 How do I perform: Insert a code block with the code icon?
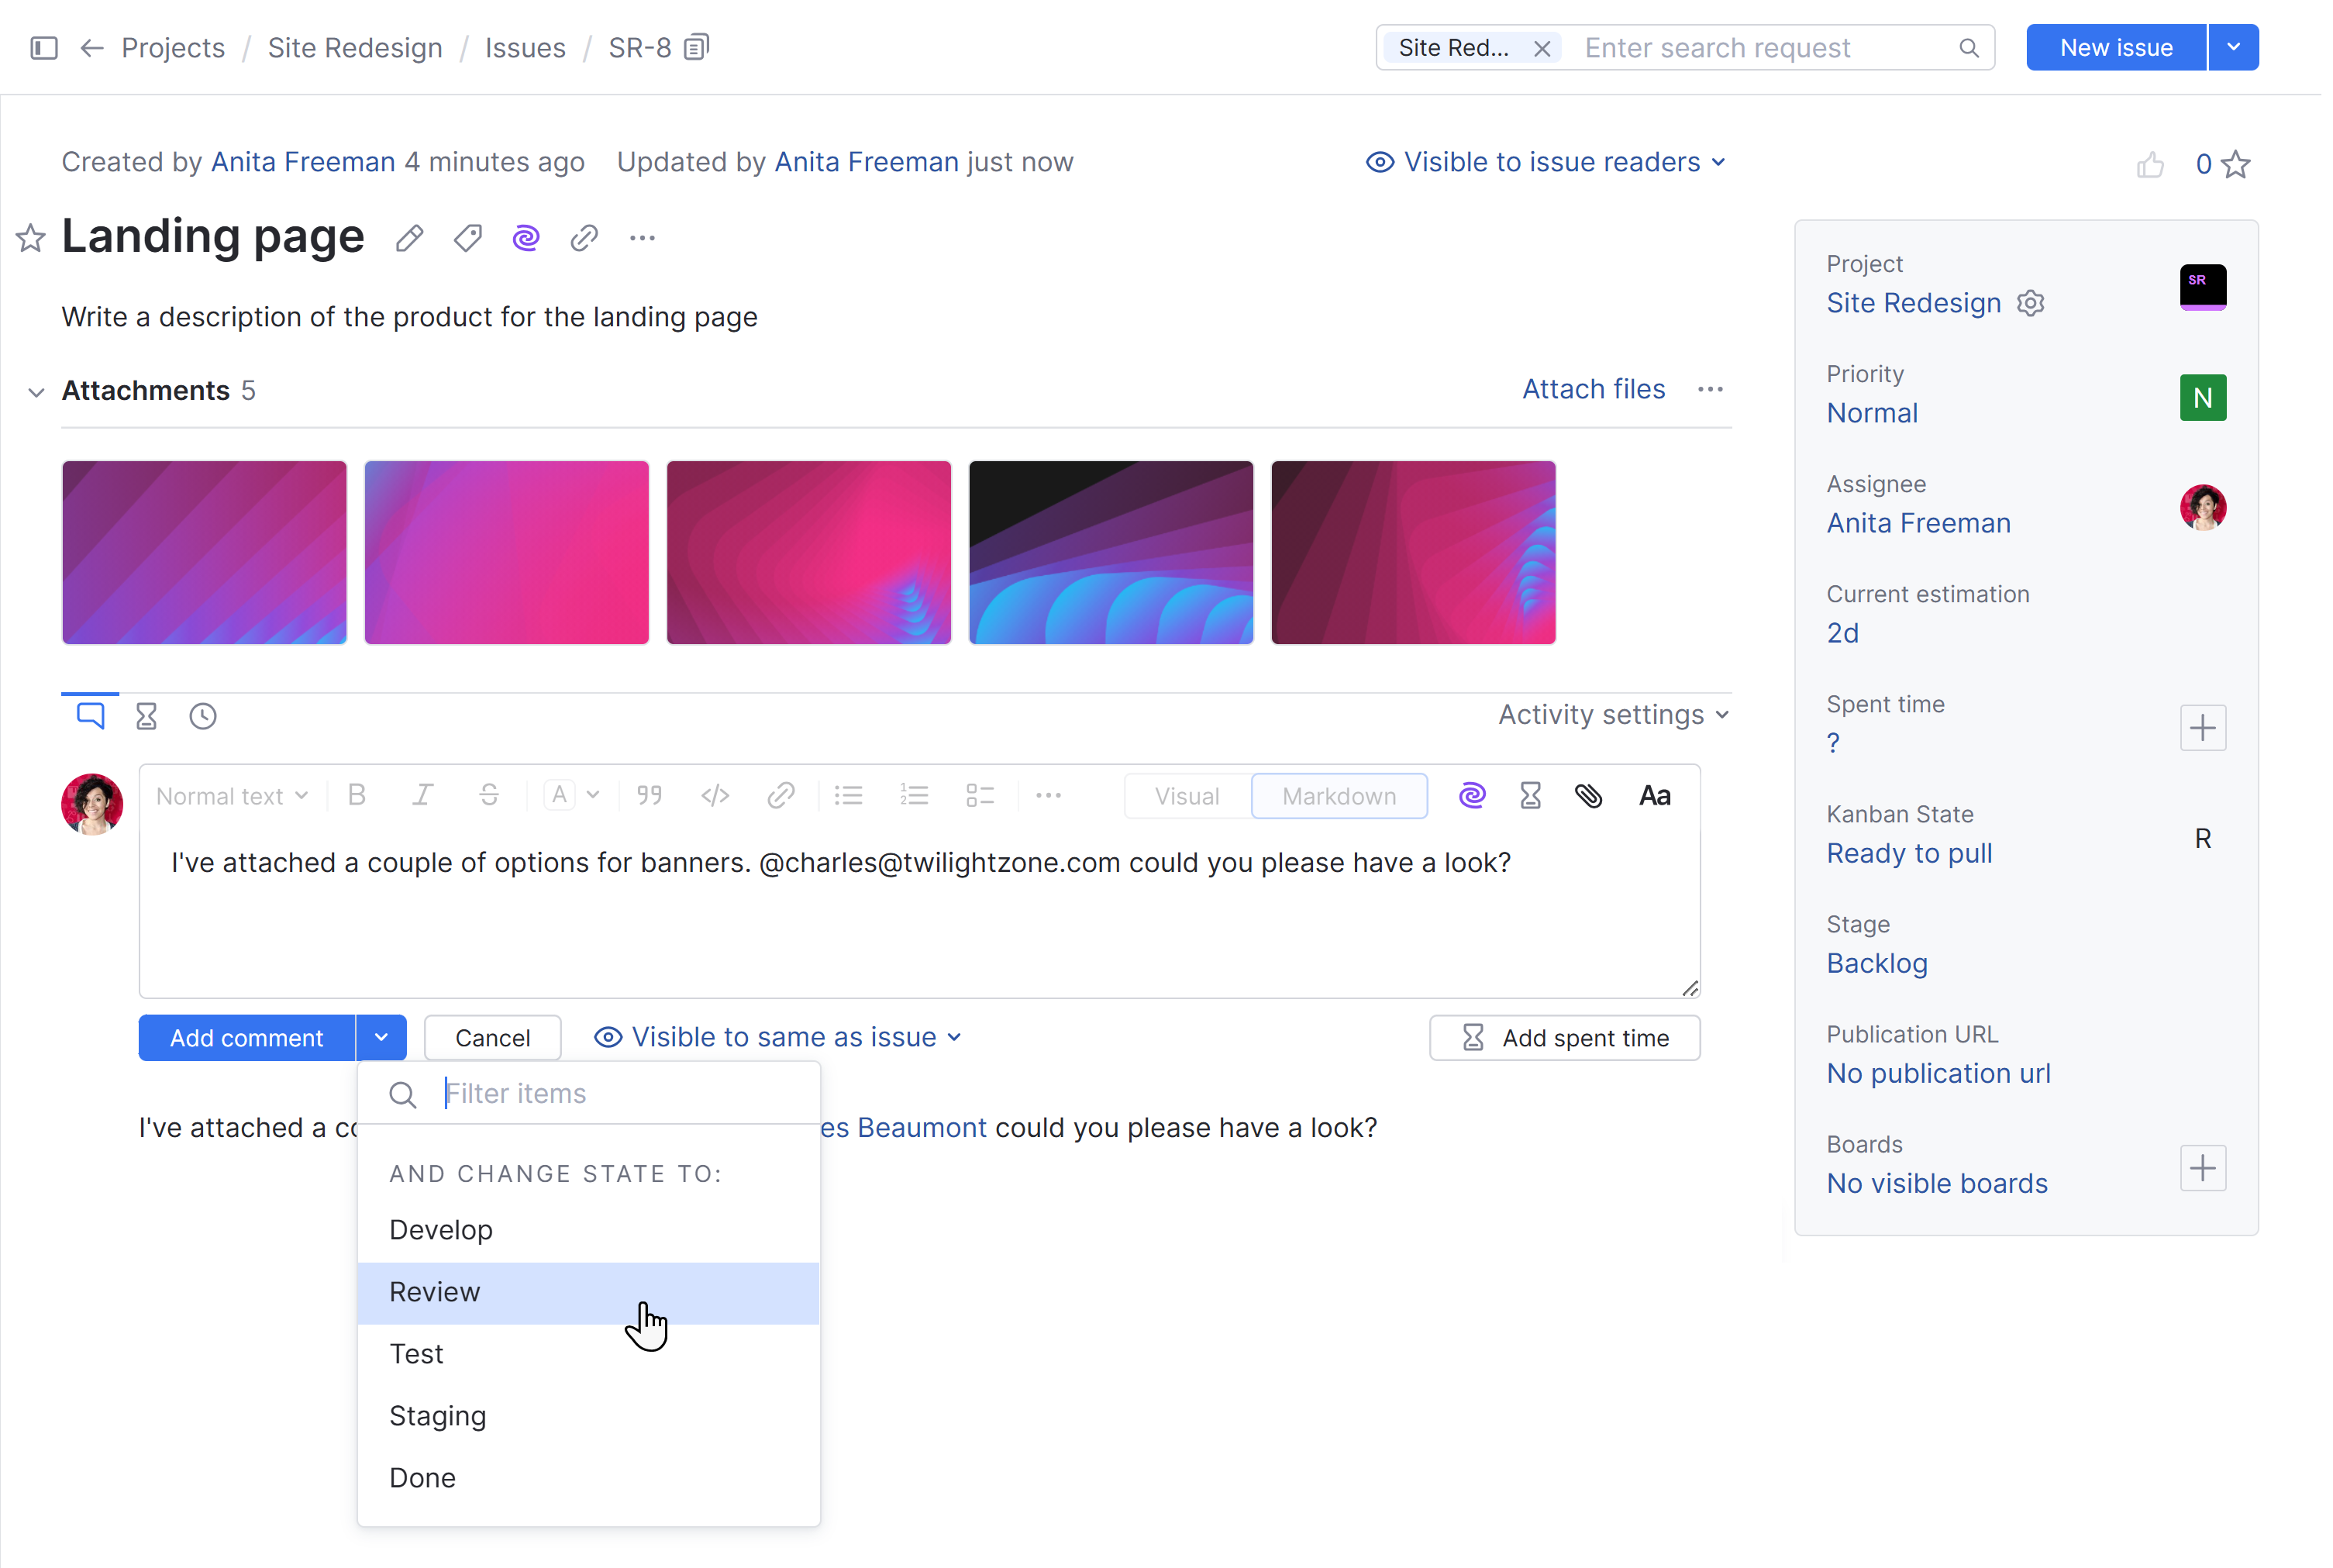pos(715,796)
